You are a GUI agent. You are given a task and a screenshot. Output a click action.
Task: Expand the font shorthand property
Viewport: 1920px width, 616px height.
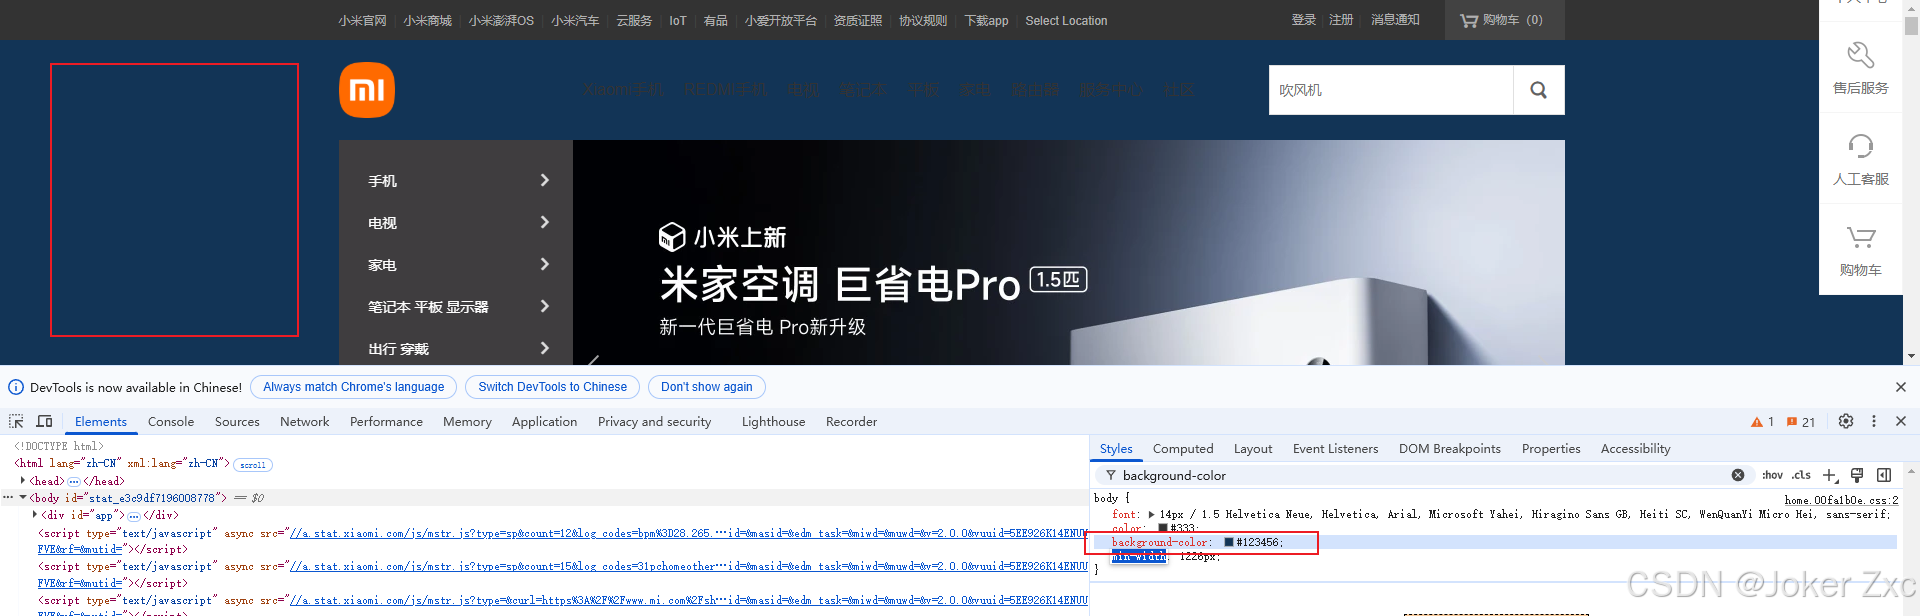point(1151,514)
